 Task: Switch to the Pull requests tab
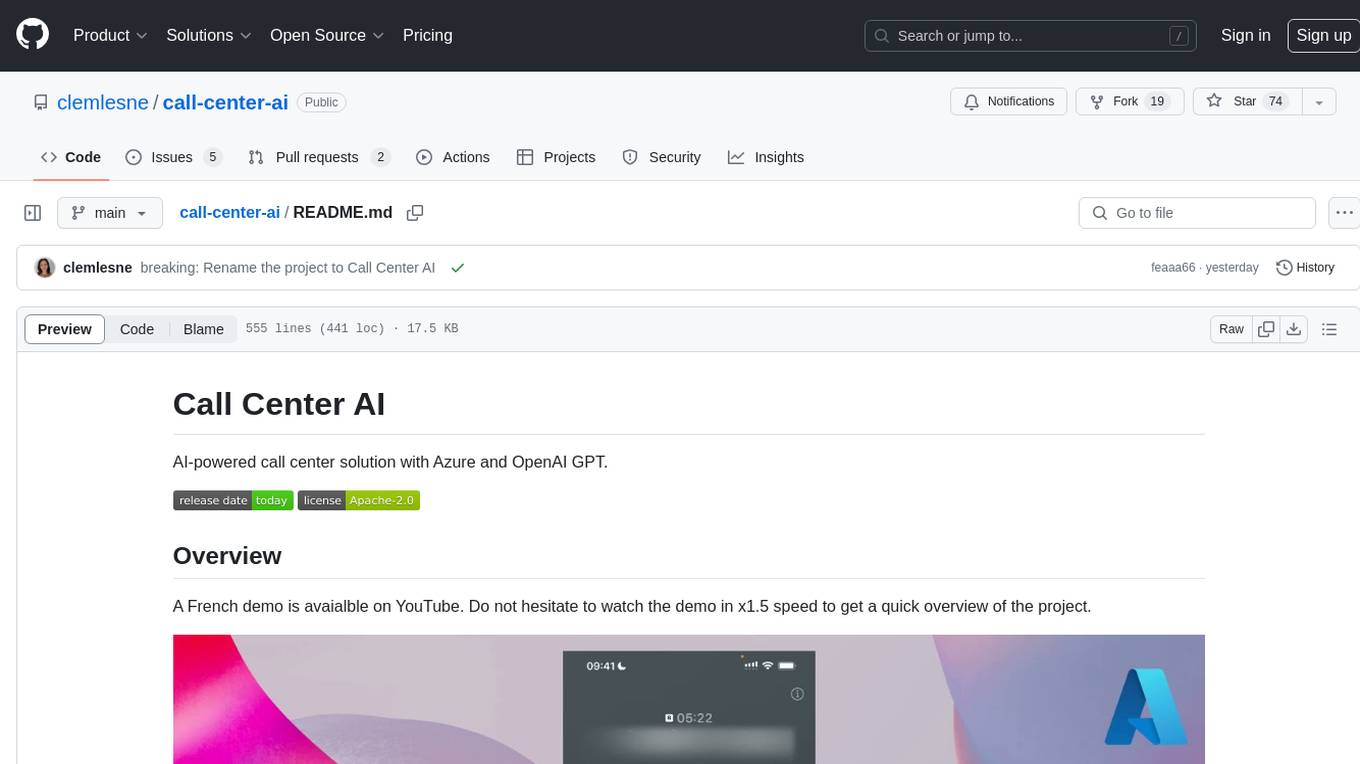click(x=318, y=157)
